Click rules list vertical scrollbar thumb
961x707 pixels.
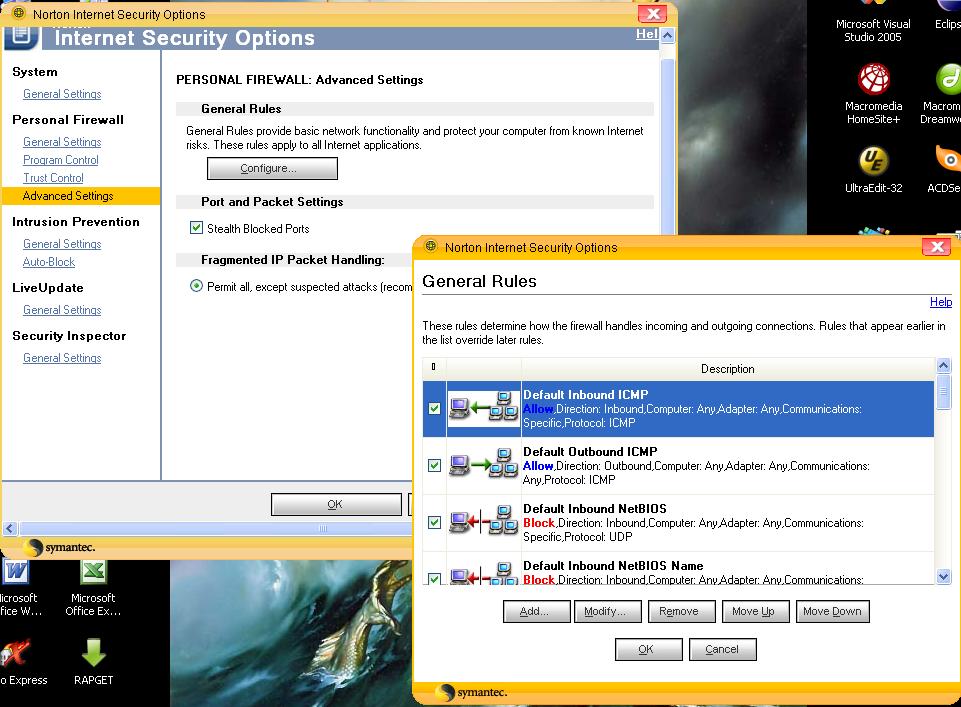click(x=943, y=391)
